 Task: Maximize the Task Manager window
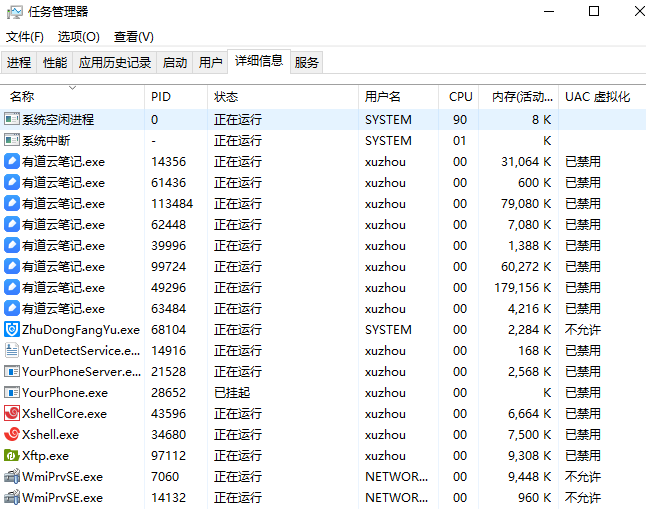click(594, 11)
